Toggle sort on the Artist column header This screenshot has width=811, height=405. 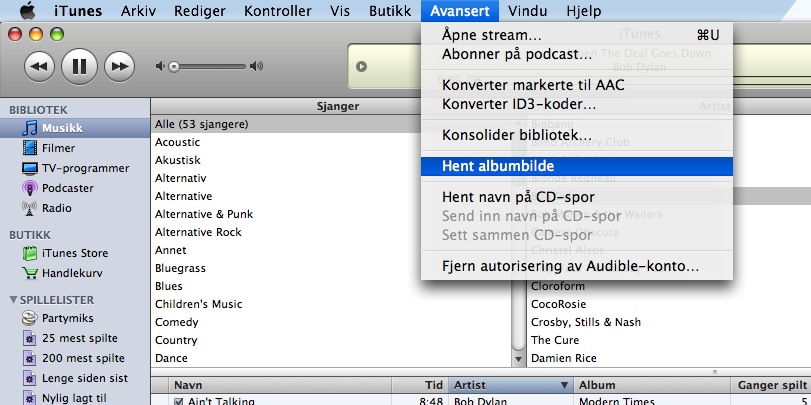(511, 385)
